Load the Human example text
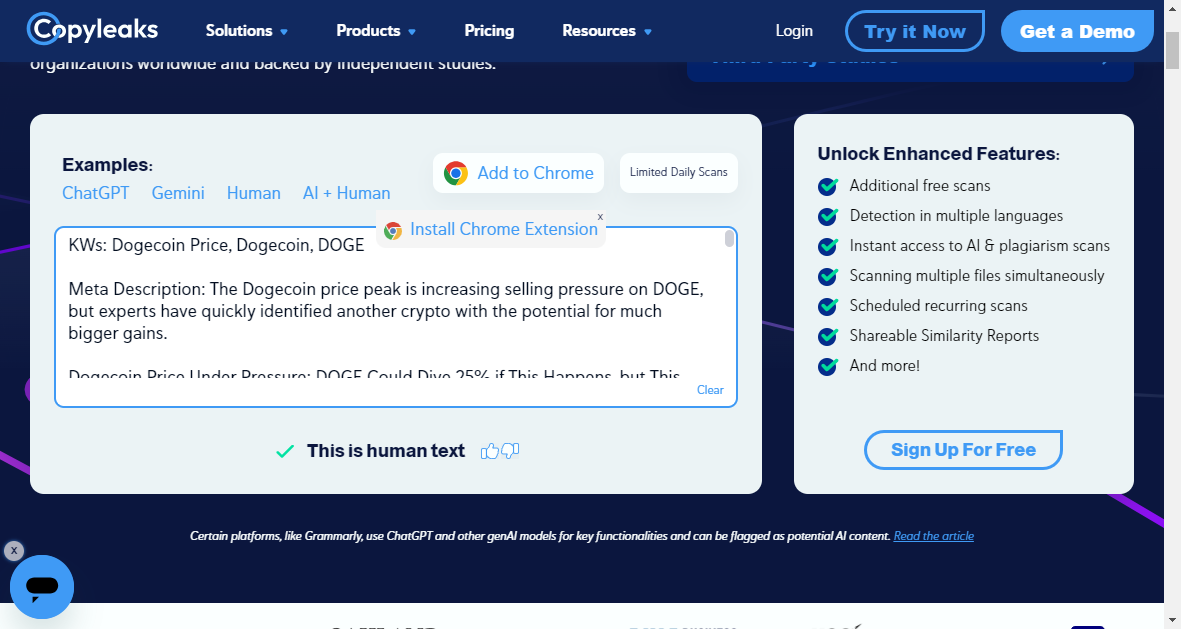The width and height of the screenshot is (1181, 629). pos(254,193)
